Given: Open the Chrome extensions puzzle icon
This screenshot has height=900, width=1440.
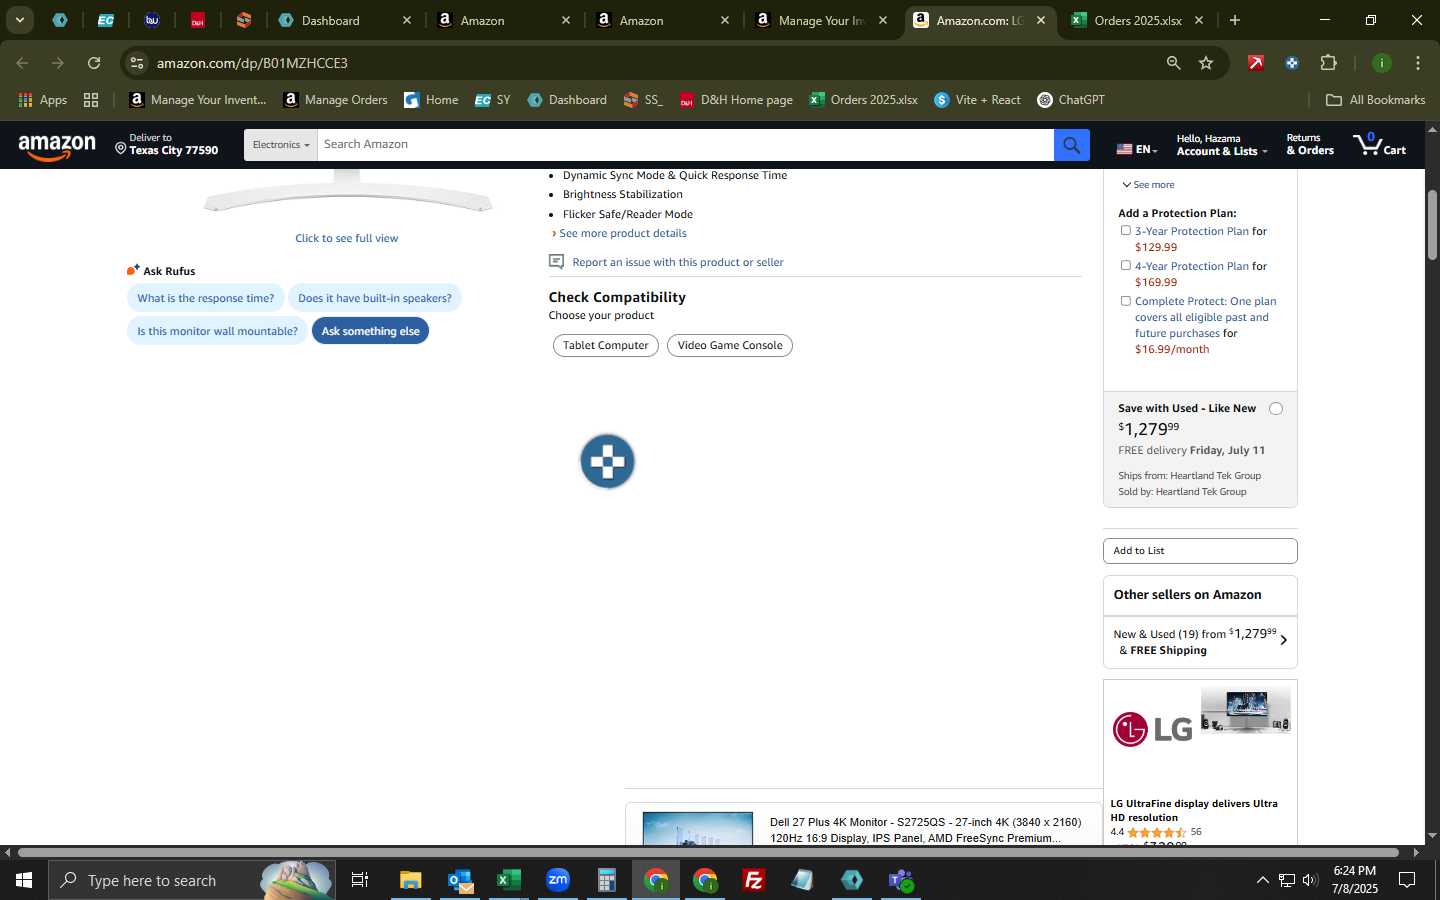Looking at the screenshot, I should (1328, 63).
